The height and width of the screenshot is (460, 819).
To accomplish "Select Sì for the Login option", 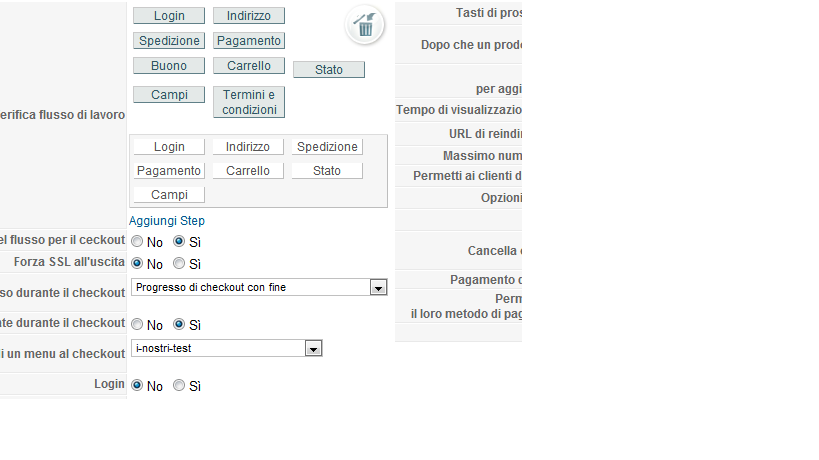I will coord(179,385).
